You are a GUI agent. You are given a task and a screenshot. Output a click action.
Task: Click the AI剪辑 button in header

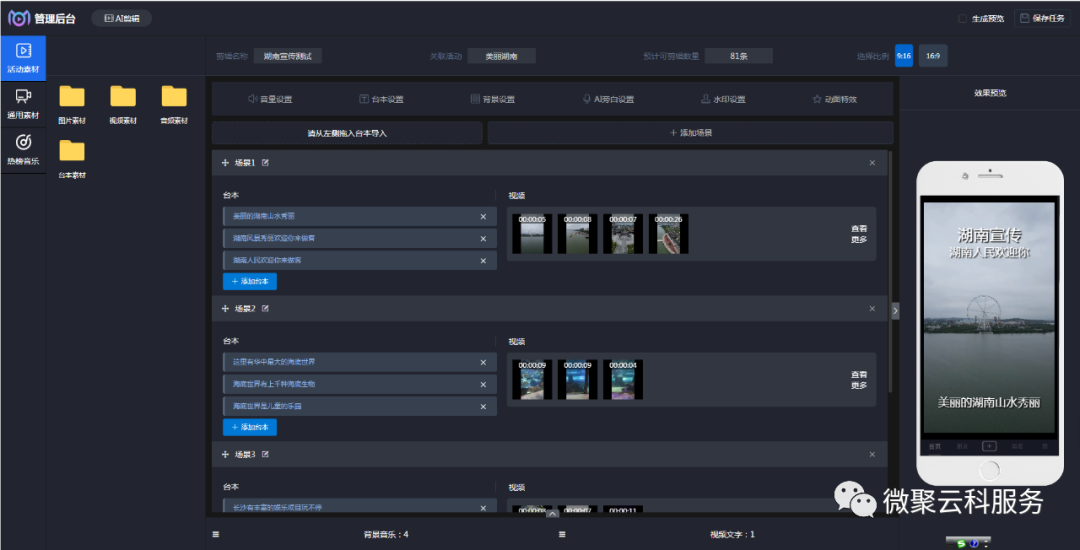pos(122,19)
